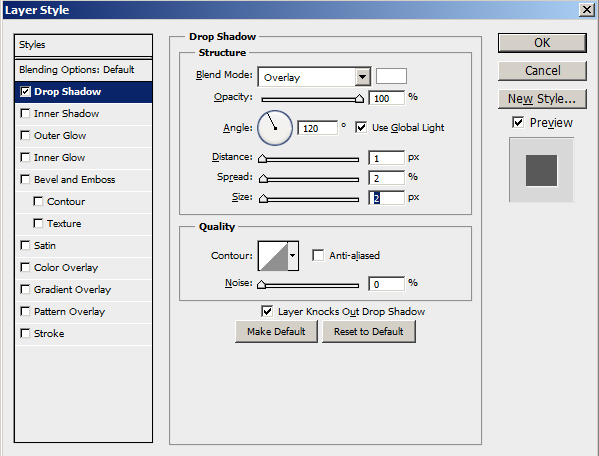599x456 pixels.
Task: Click the shadow color swatch
Action: click(x=391, y=76)
